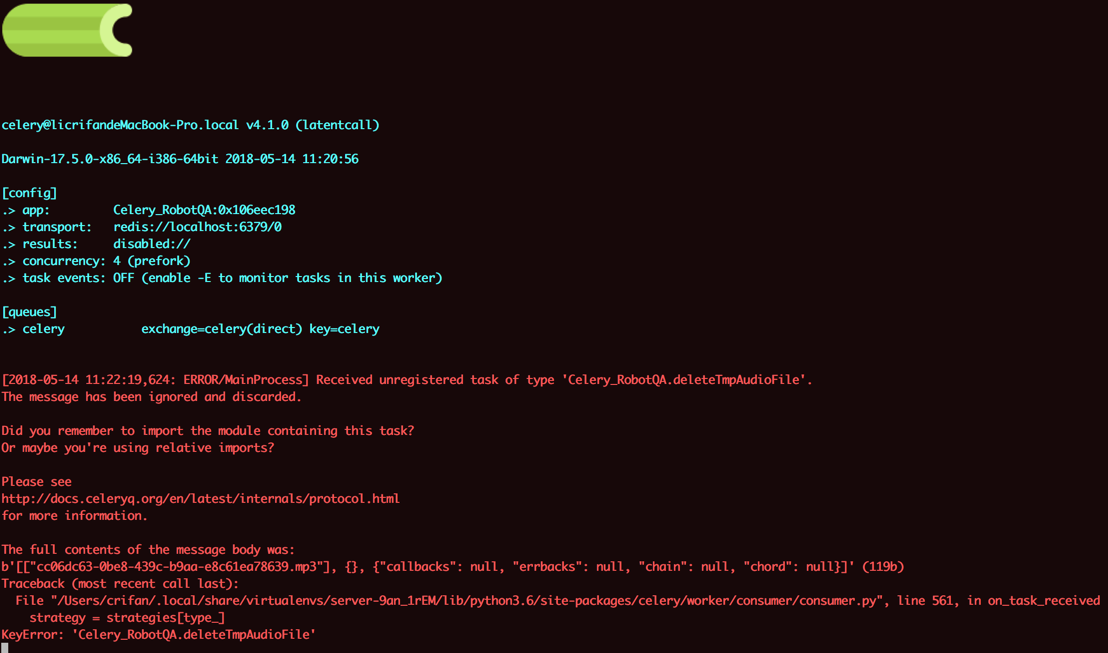Click the celery@licrifandeMacBook-Pro.local version line
The height and width of the screenshot is (653, 1108).
click(x=190, y=125)
